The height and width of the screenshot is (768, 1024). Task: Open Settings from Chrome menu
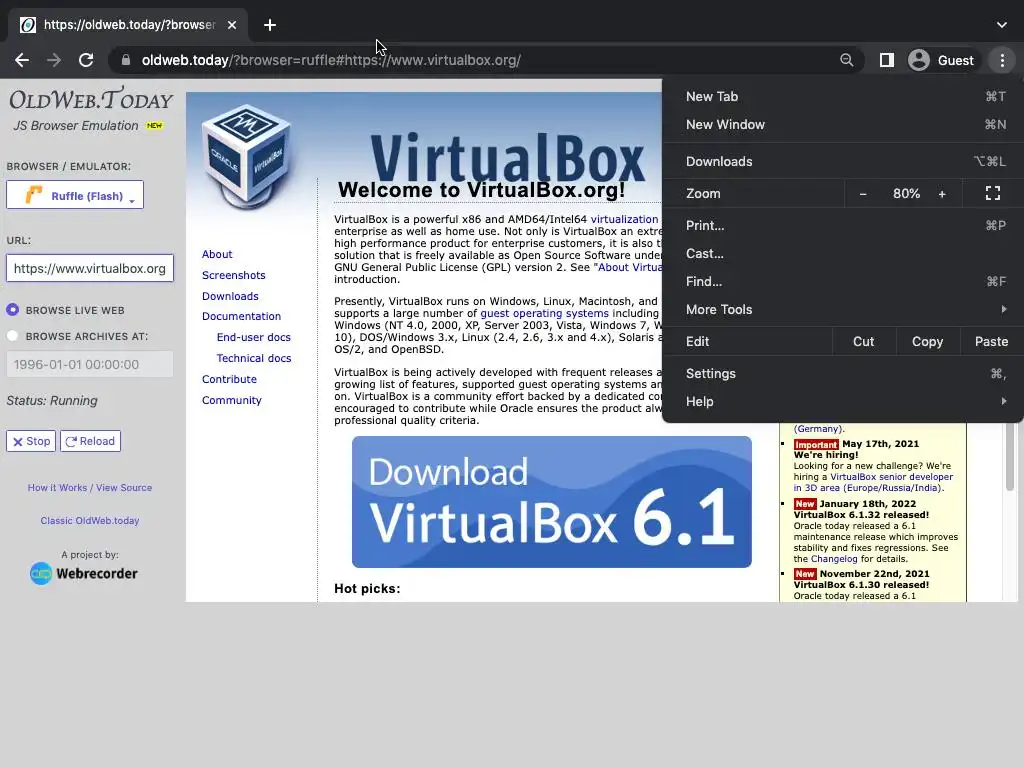(842, 374)
